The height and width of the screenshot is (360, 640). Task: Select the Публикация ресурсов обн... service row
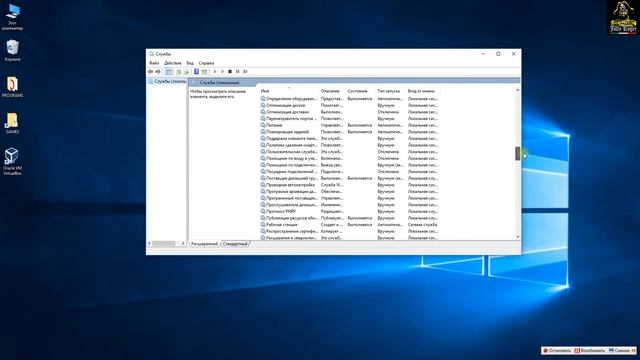pos(349,218)
